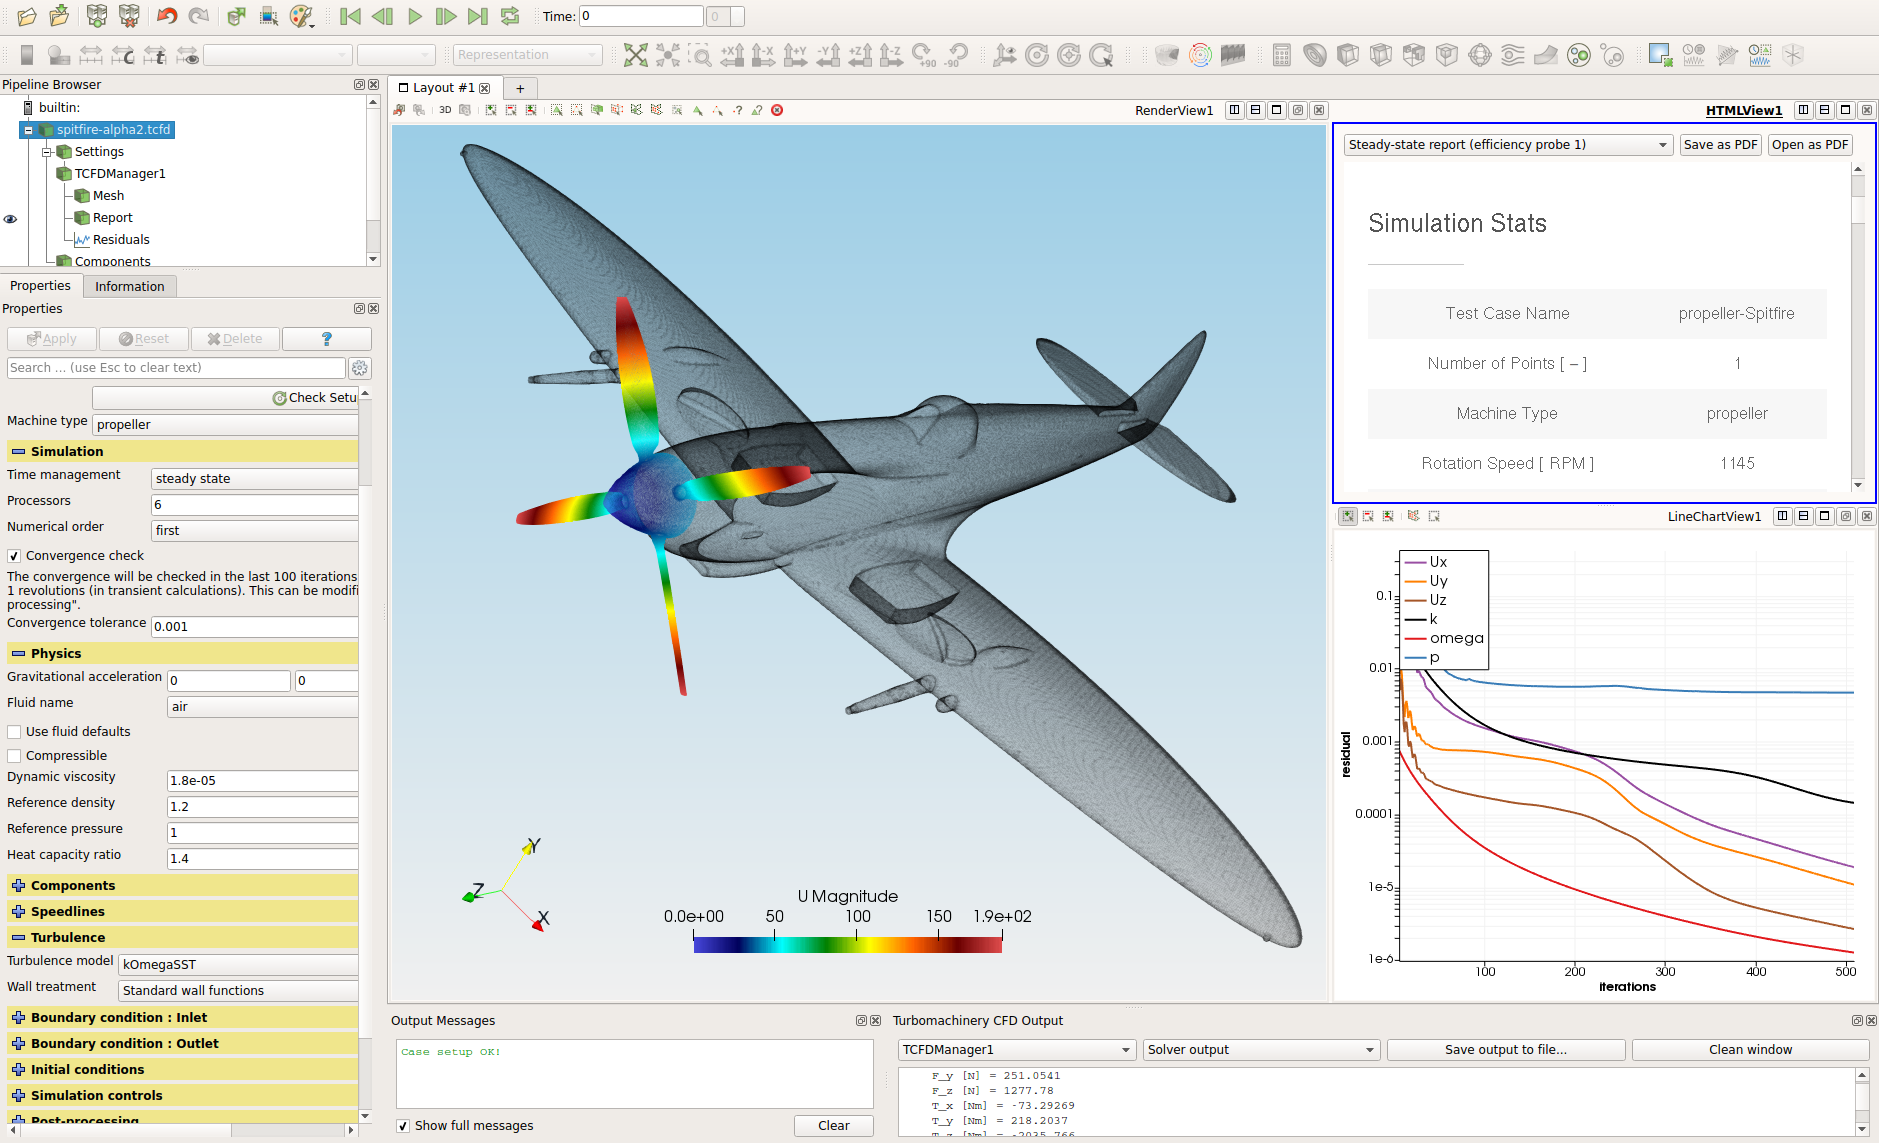Screen dimensions: 1879x1143
Task: Click the Save as PDF button
Action: 1719,144
